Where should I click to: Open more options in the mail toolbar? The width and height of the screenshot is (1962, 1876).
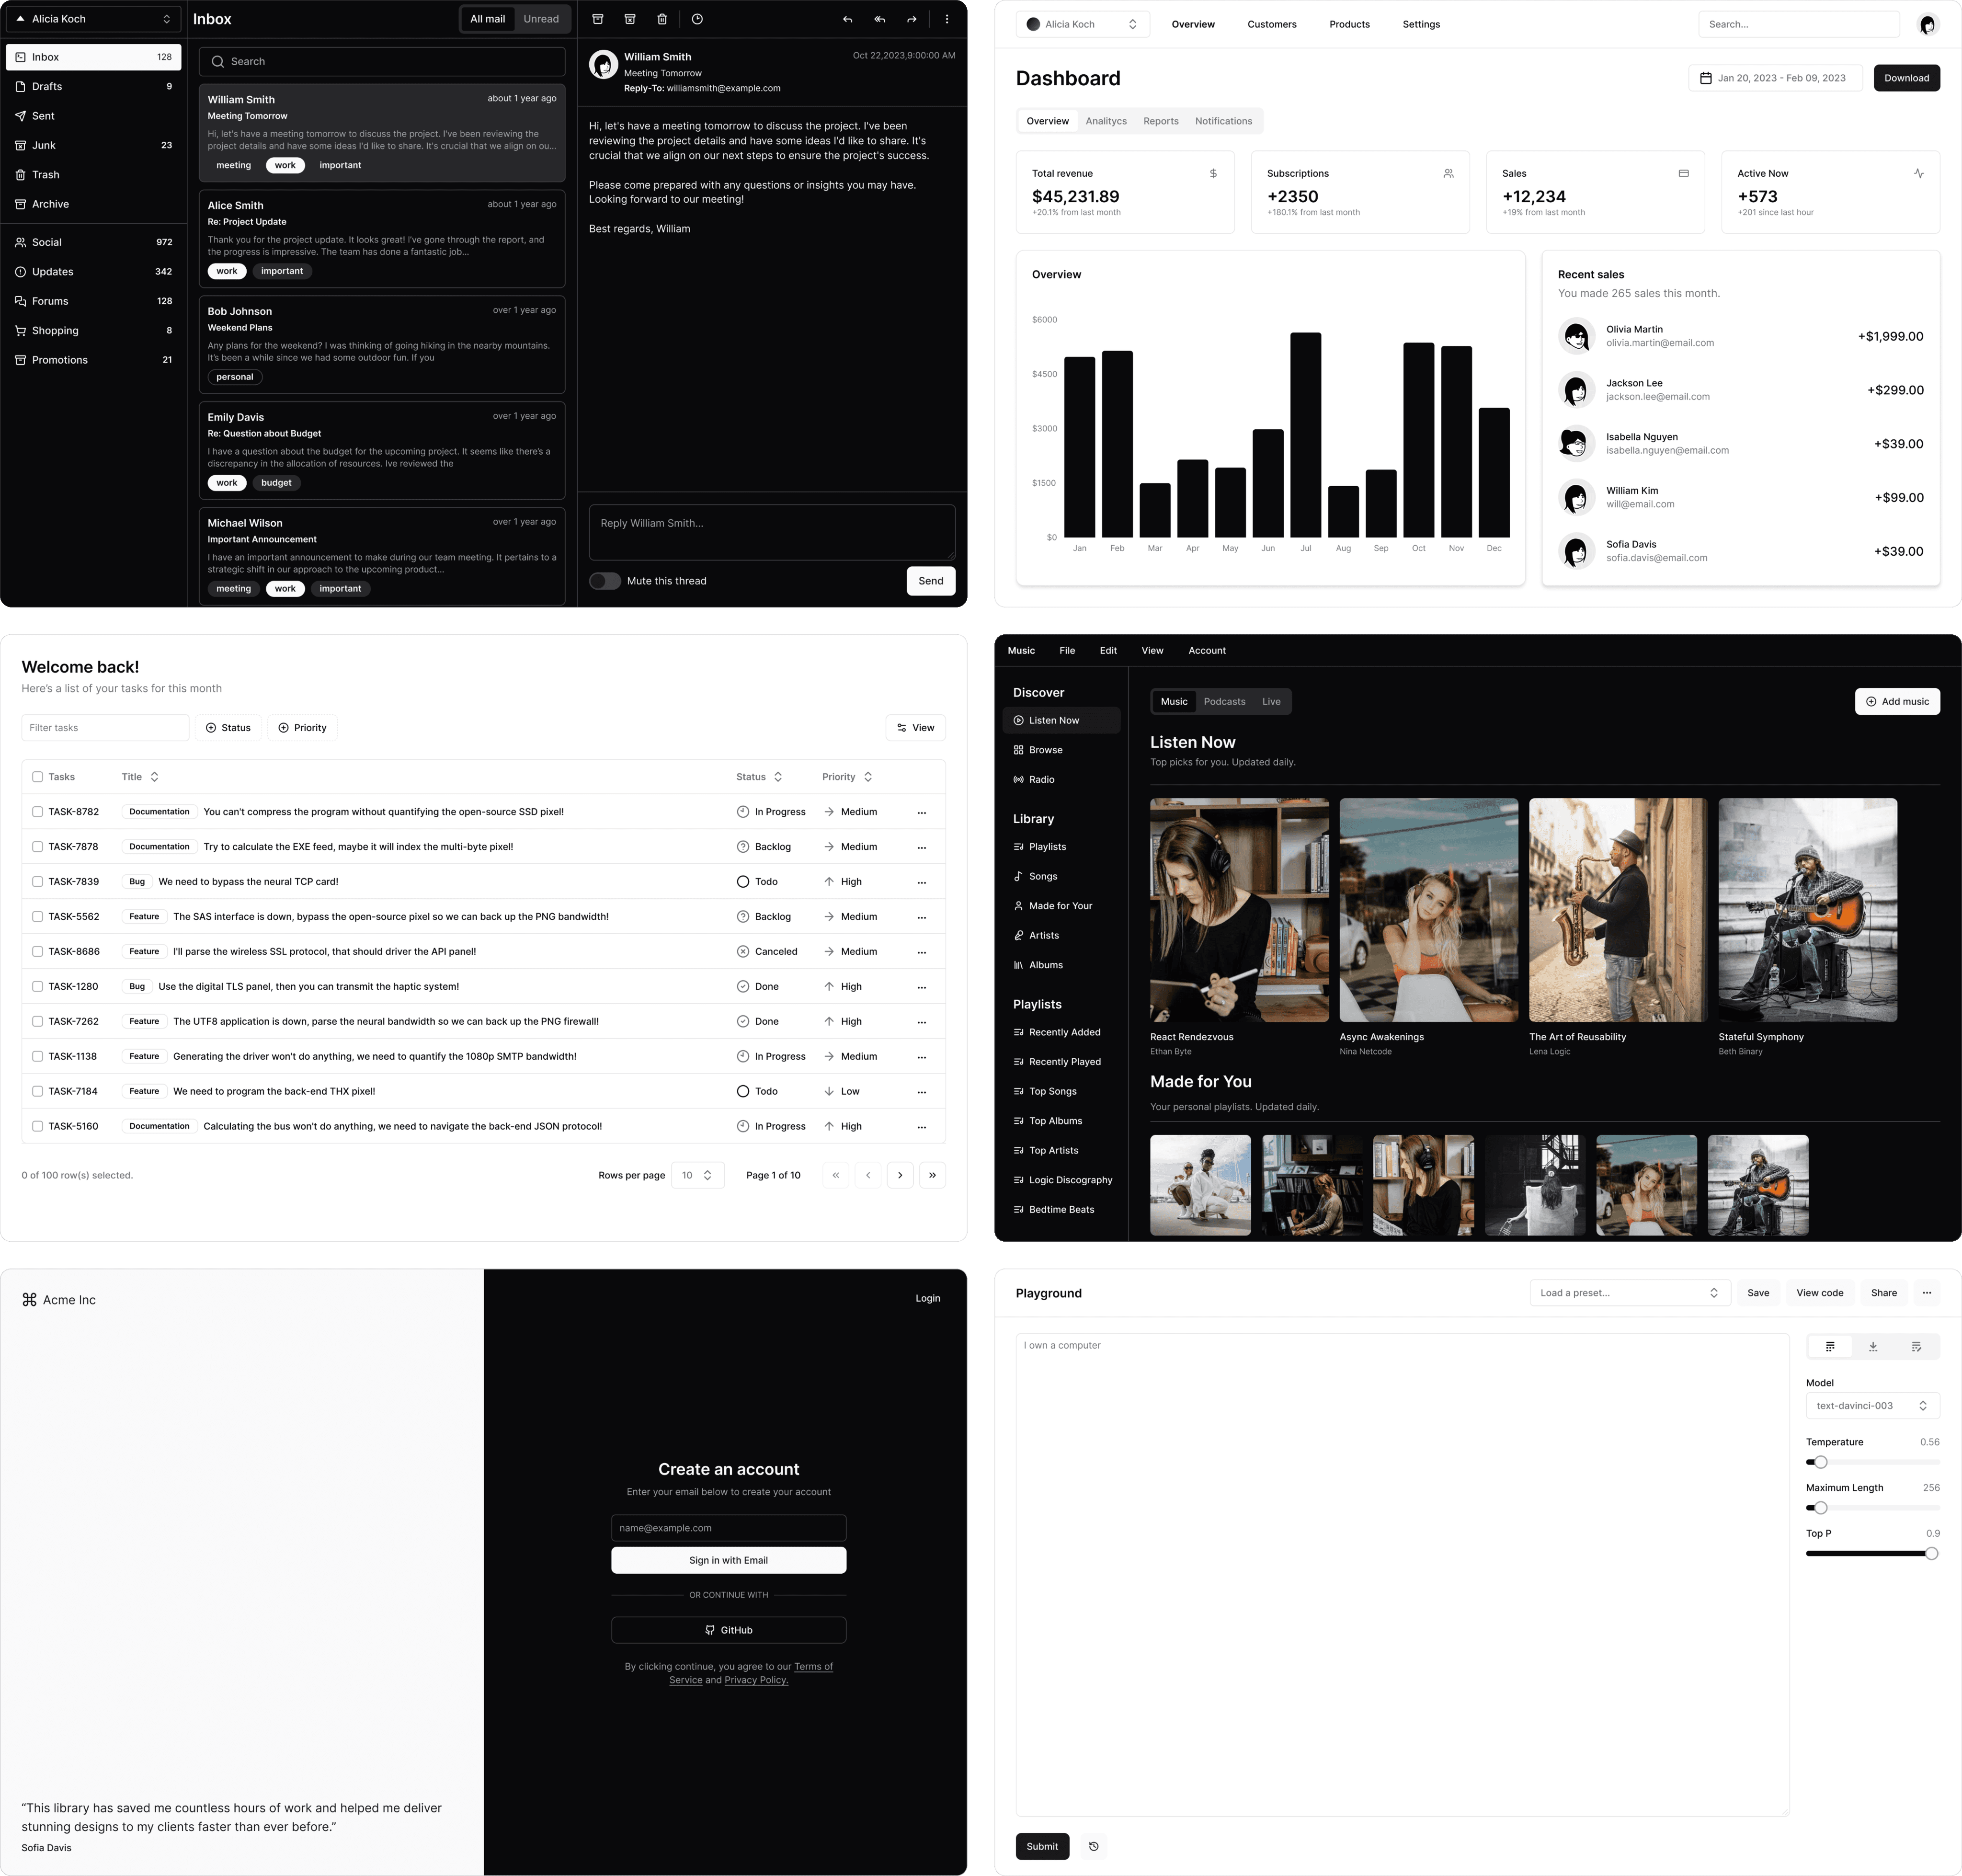pos(946,19)
